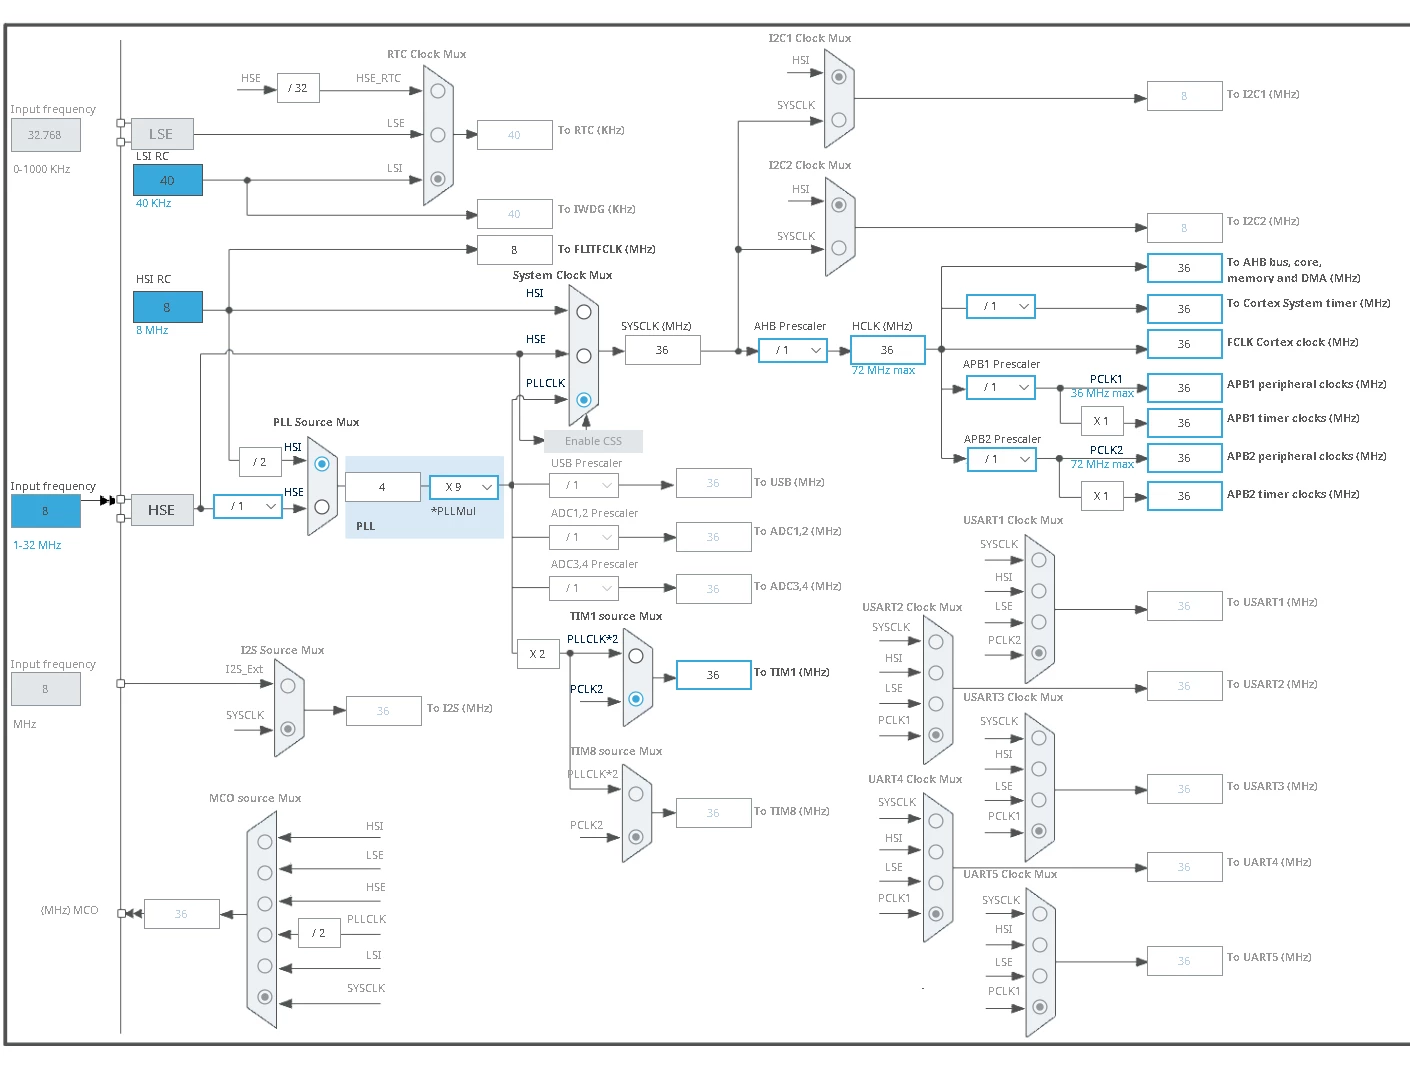Click the HSE input frequency field
The width and height of the screenshot is (1410, 1071).
pyautogui.click(x=45, y=511)
